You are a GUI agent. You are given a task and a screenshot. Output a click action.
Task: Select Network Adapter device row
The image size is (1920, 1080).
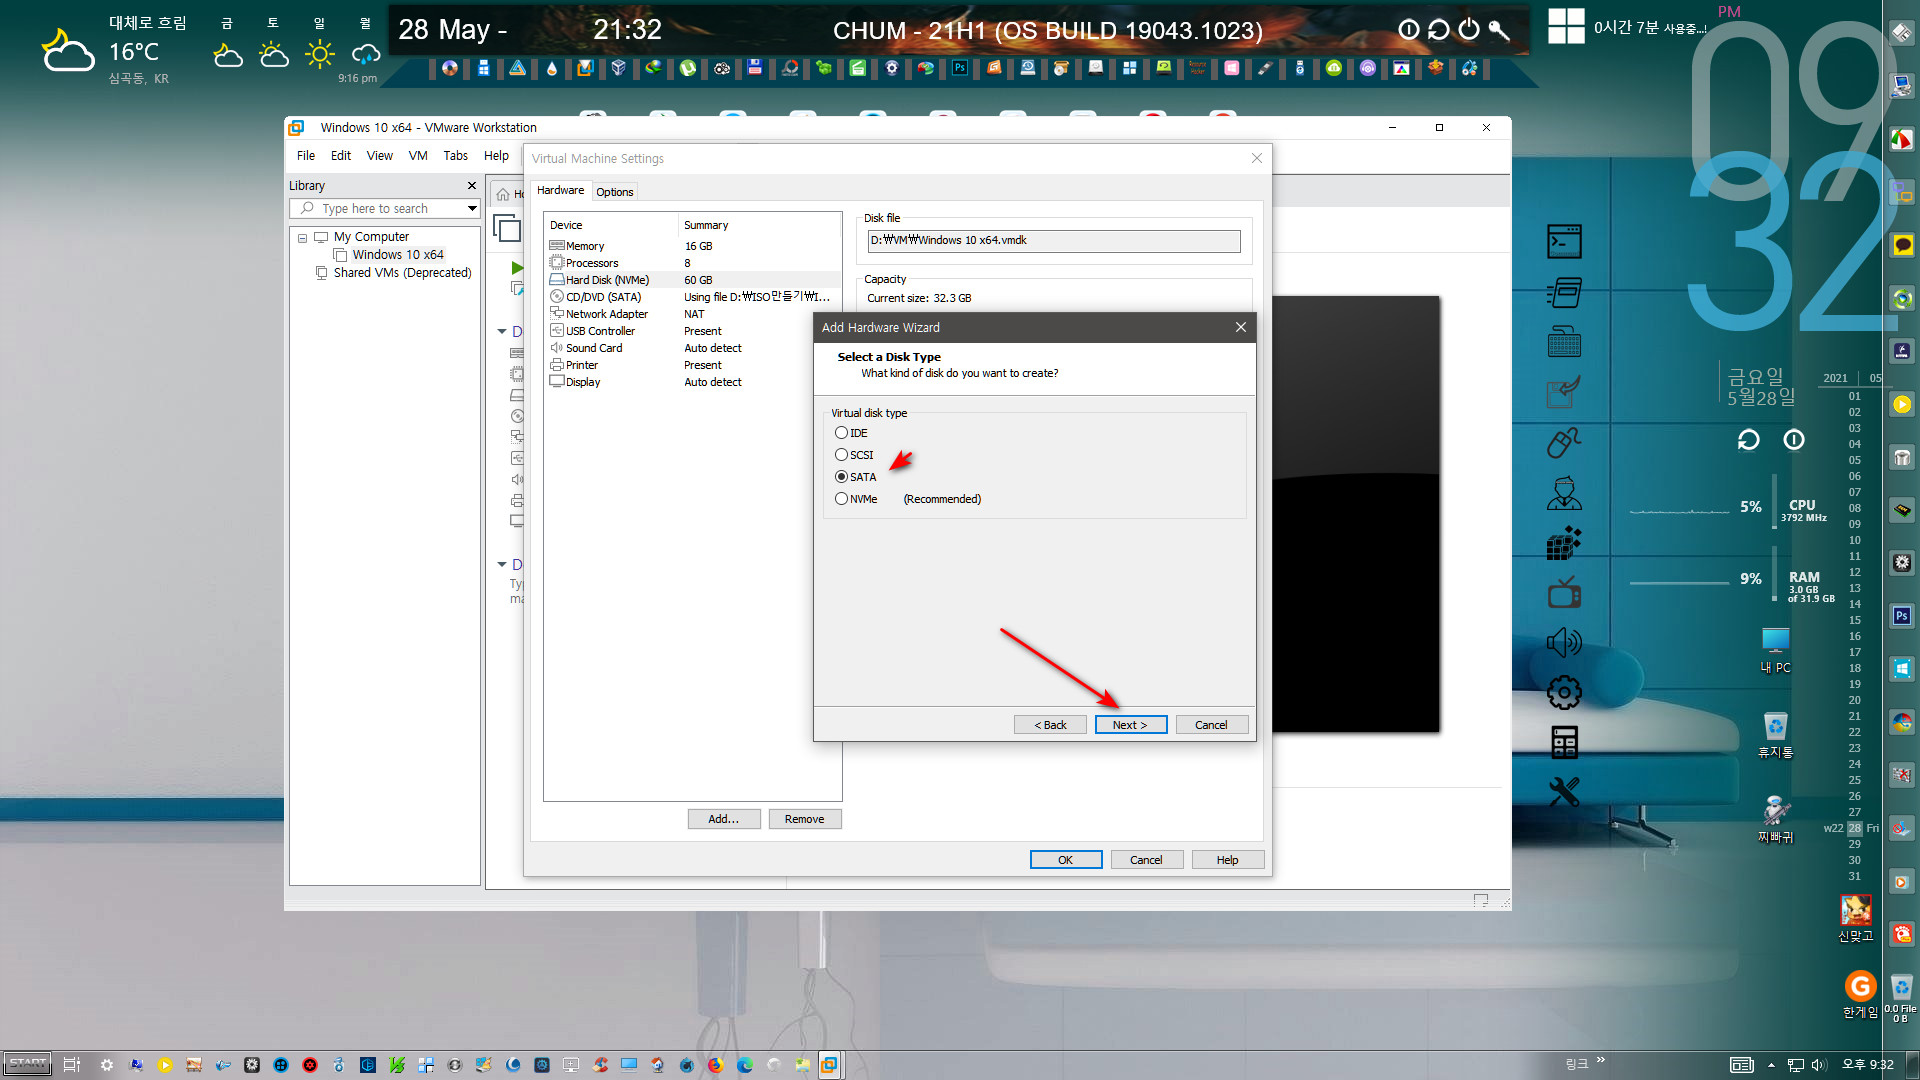pos(693,314)
